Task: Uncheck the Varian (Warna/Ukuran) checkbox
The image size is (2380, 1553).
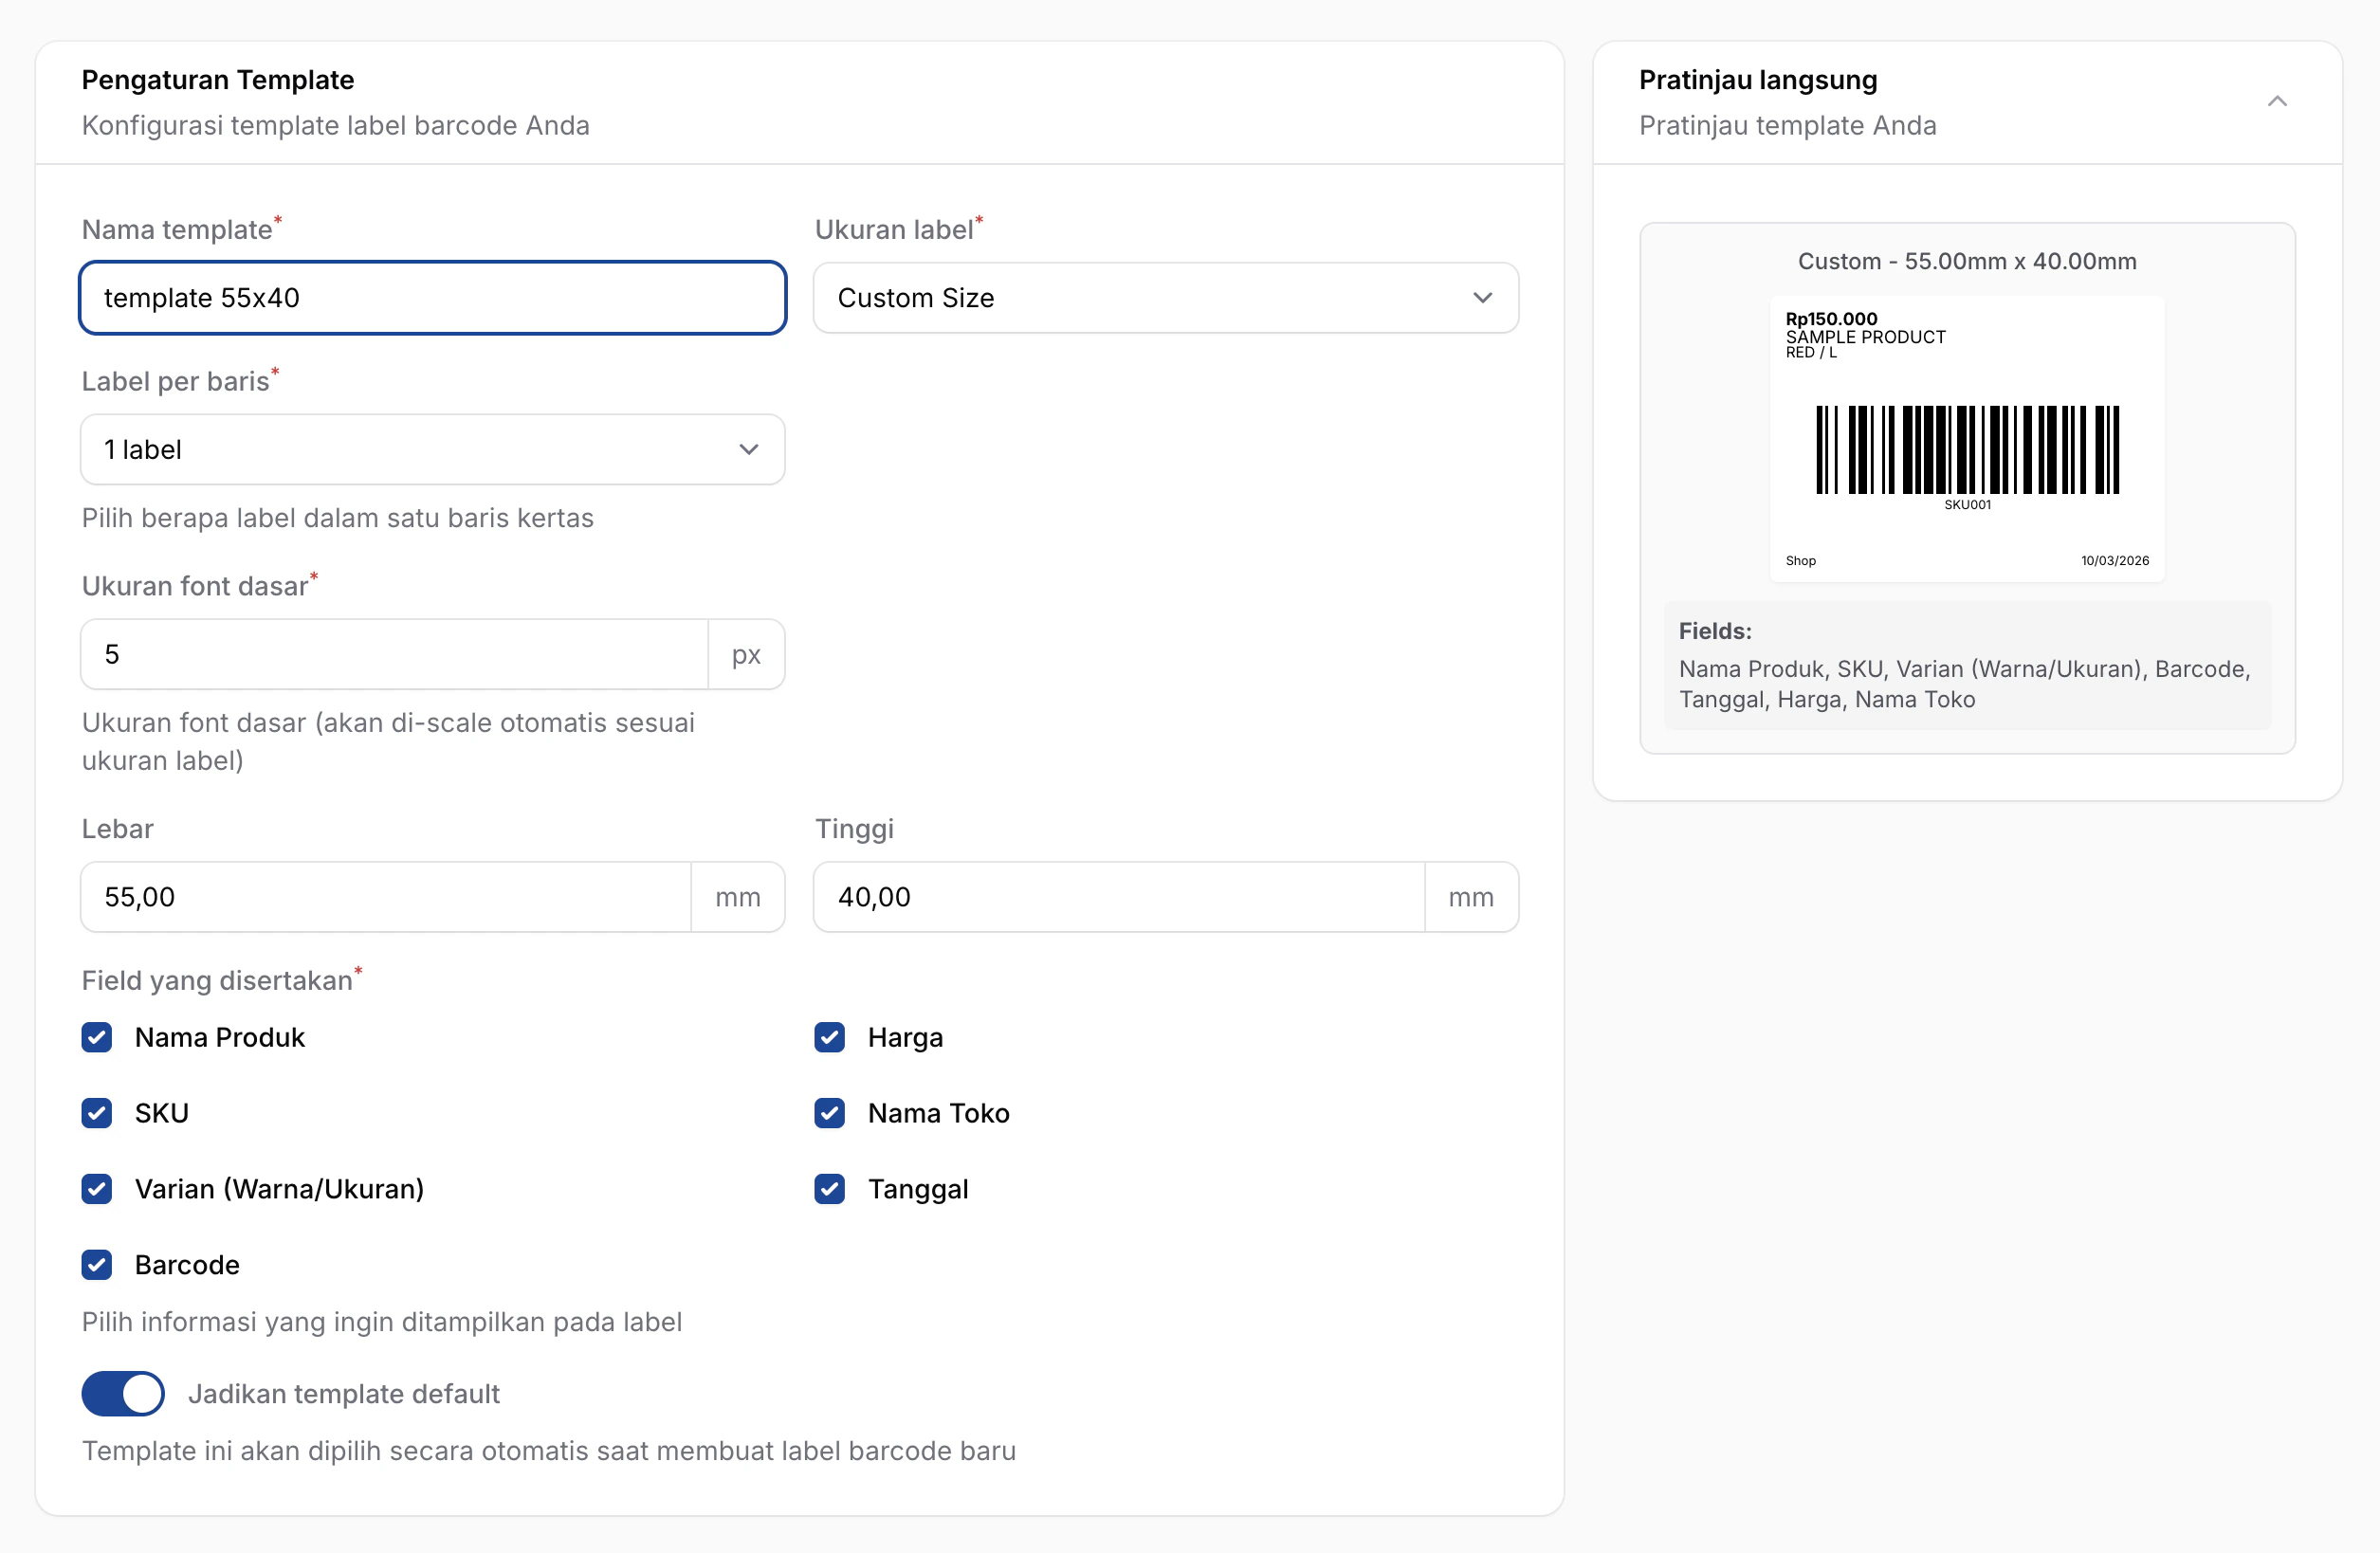Action: coord(97,1189)
